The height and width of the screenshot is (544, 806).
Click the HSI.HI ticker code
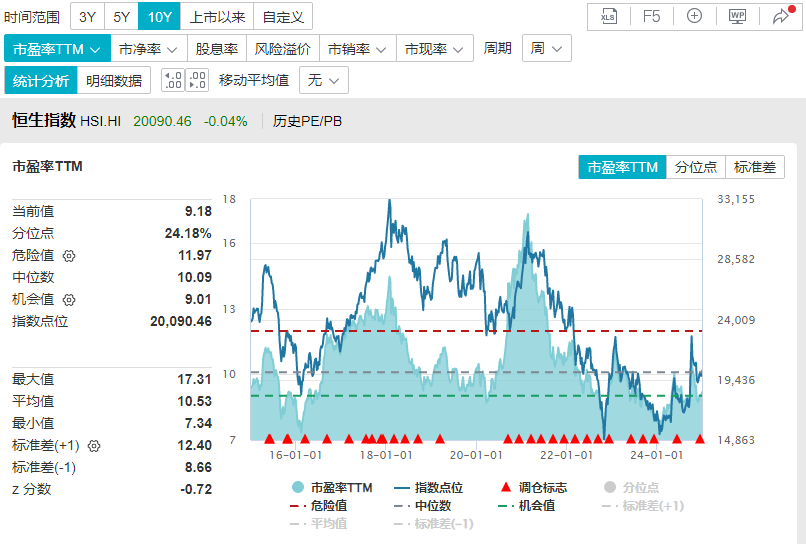tap(101, 121)
